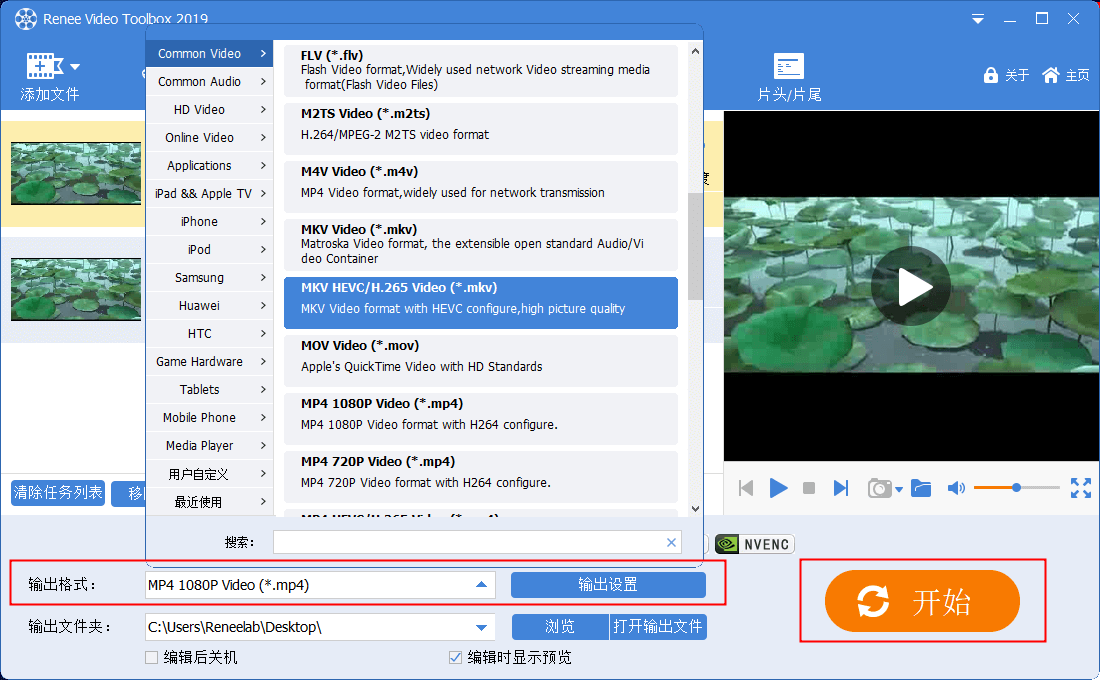Viewport: 1100px width, 680px height.
Task: Open the 添加文件 dropdown arrow
Action: (x=75, y=67)
